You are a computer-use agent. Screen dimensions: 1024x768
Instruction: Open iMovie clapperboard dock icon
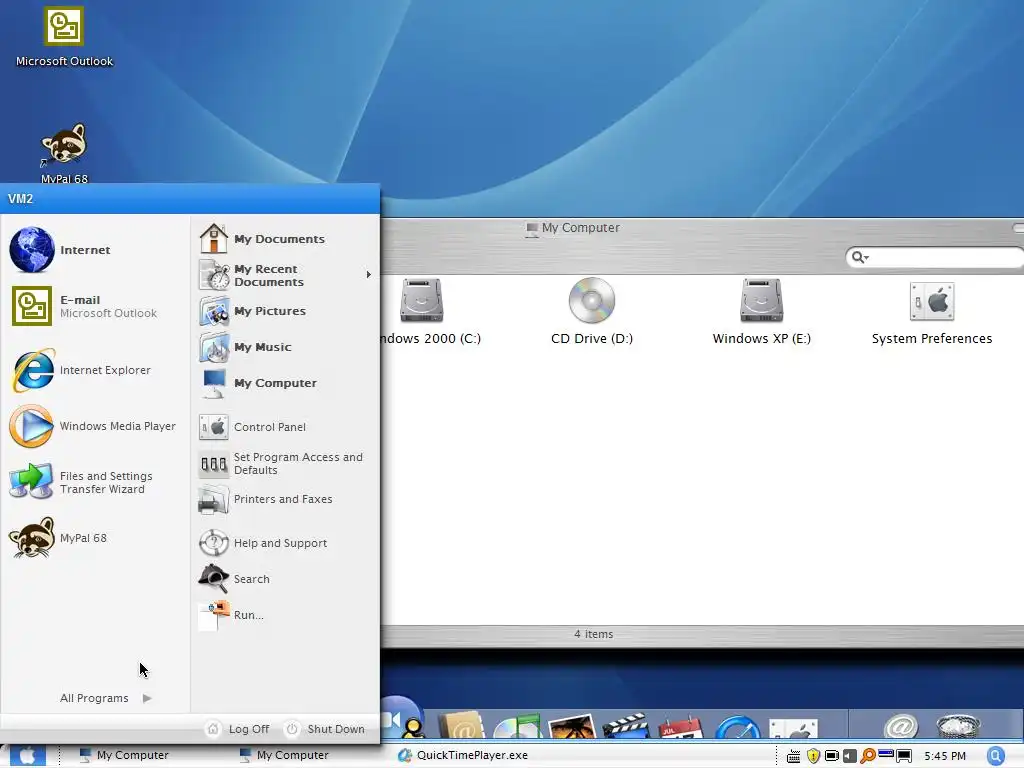626,727
